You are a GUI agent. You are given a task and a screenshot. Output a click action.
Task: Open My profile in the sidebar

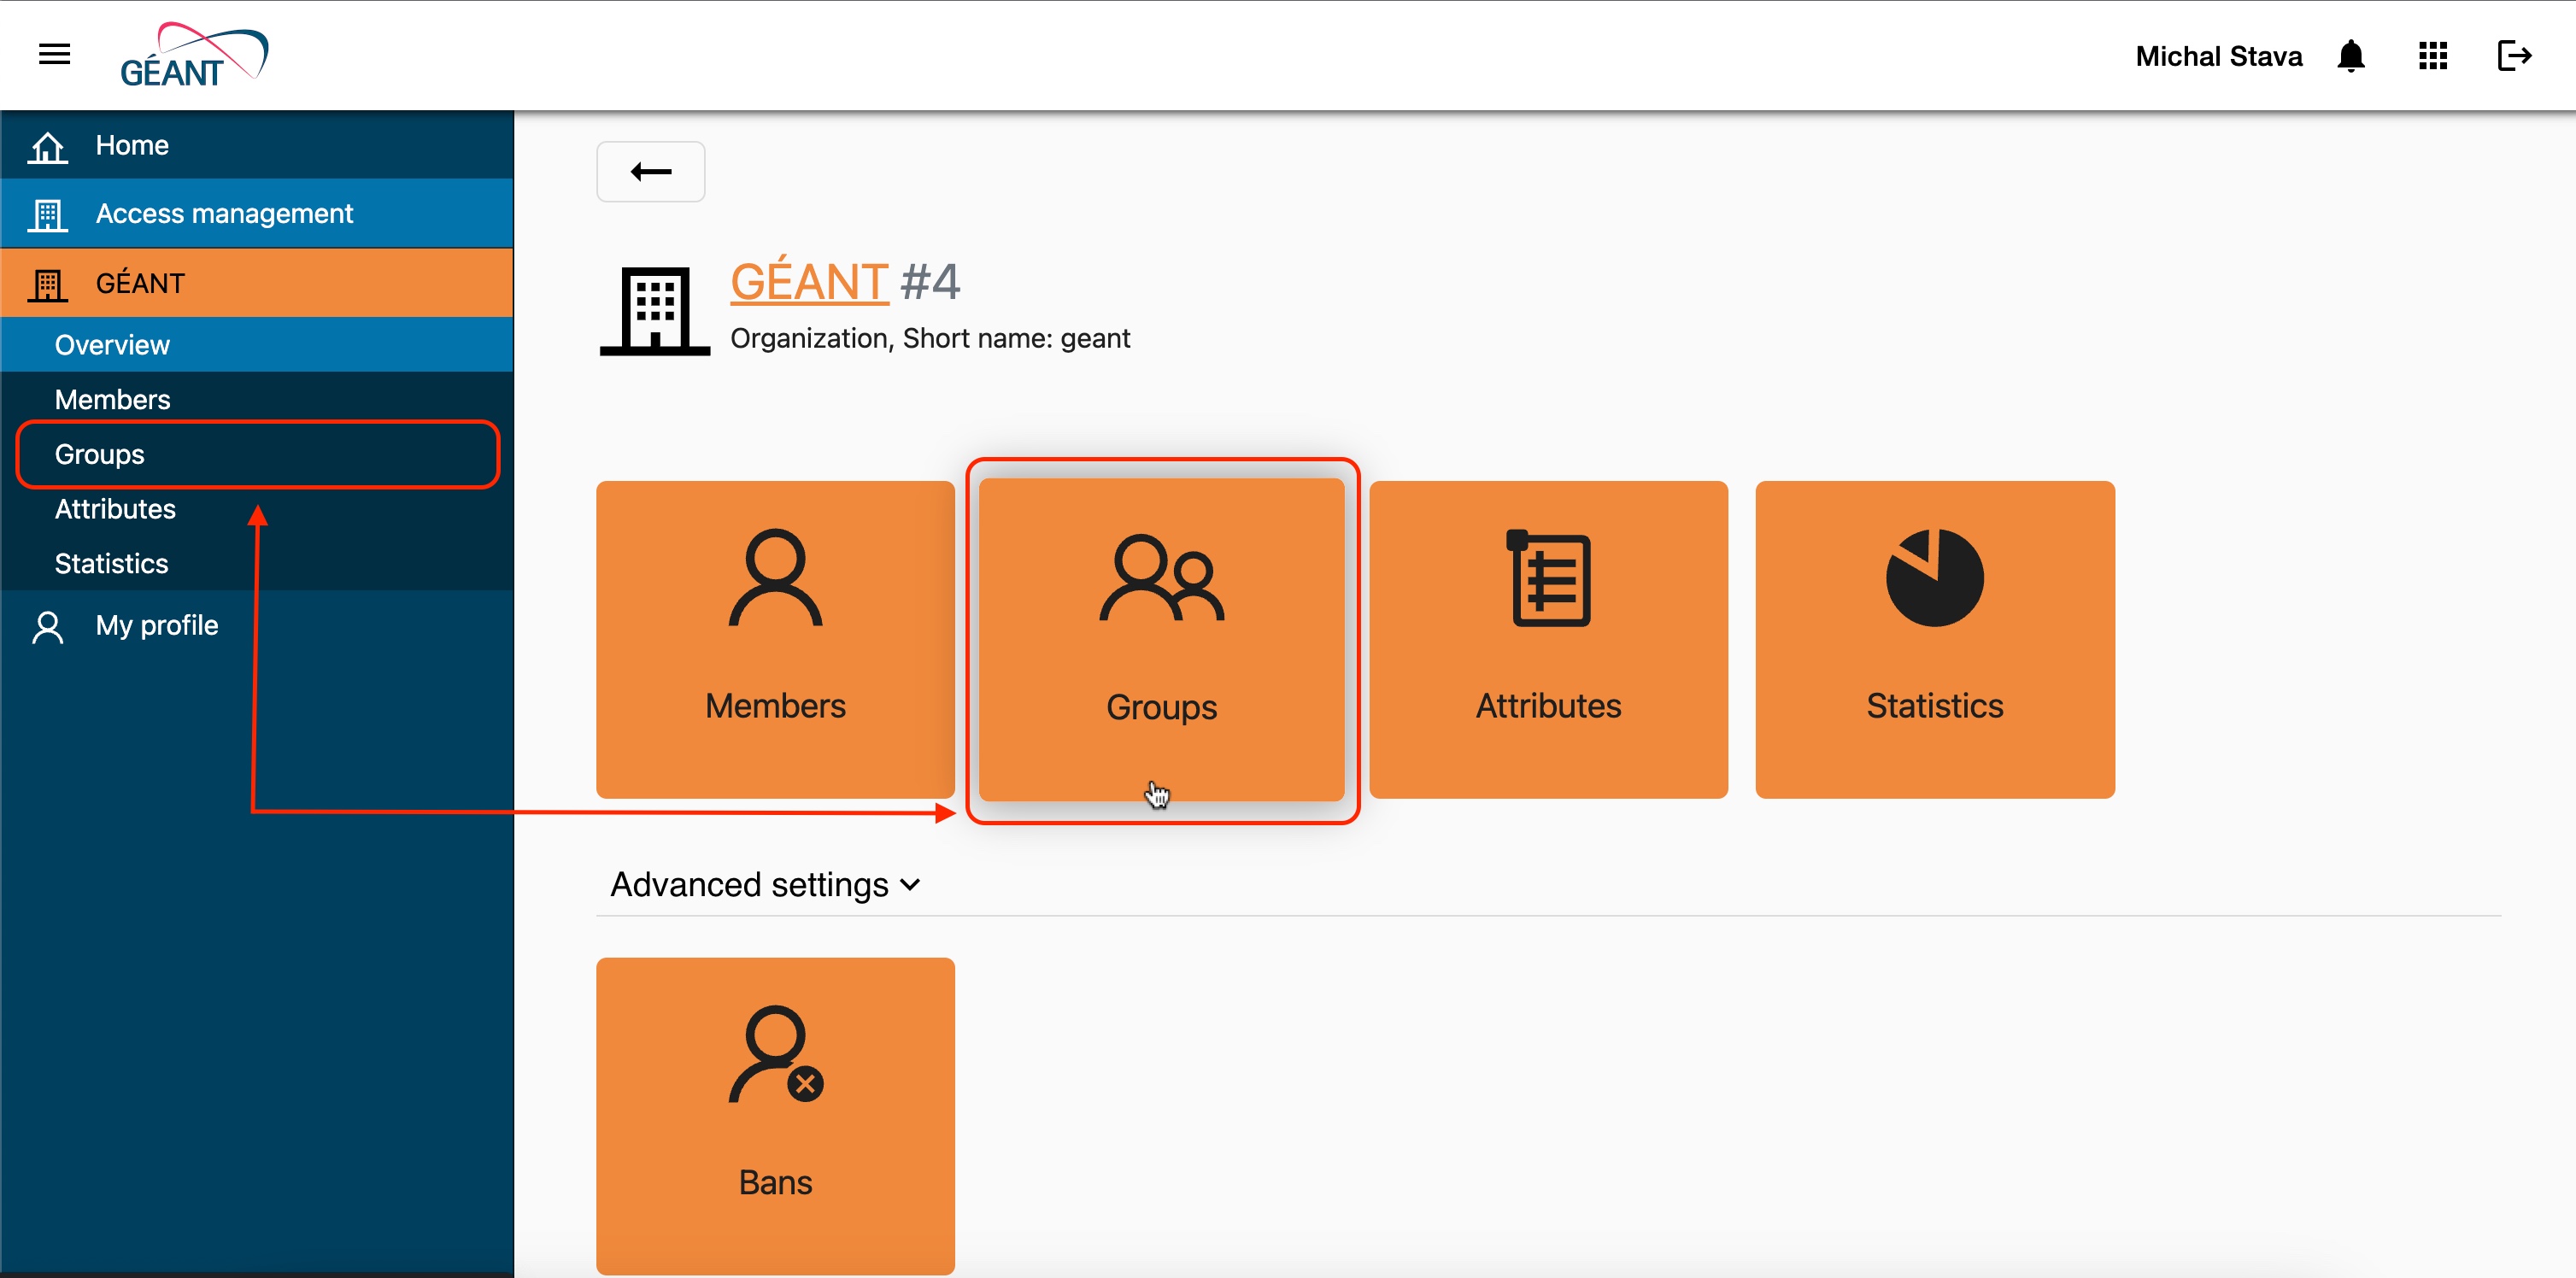257,626
